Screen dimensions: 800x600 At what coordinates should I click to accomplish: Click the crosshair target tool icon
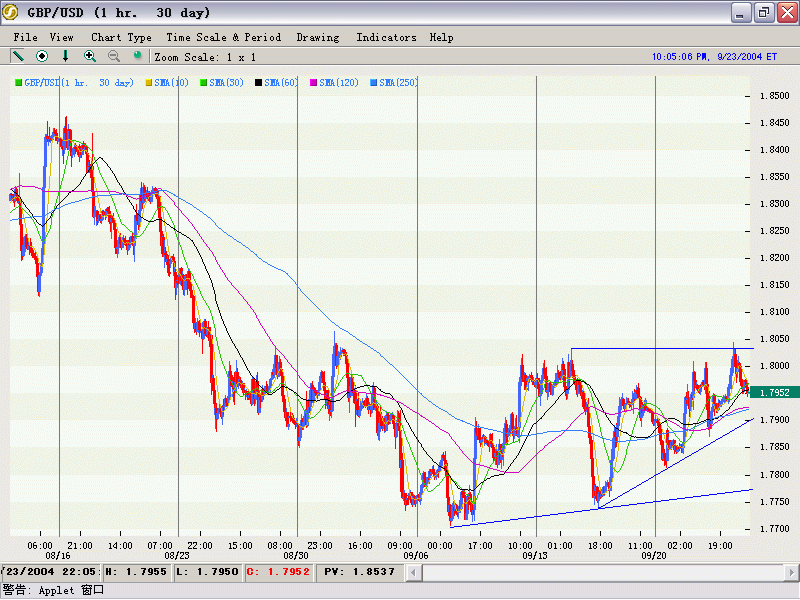[x=42, y=57]
